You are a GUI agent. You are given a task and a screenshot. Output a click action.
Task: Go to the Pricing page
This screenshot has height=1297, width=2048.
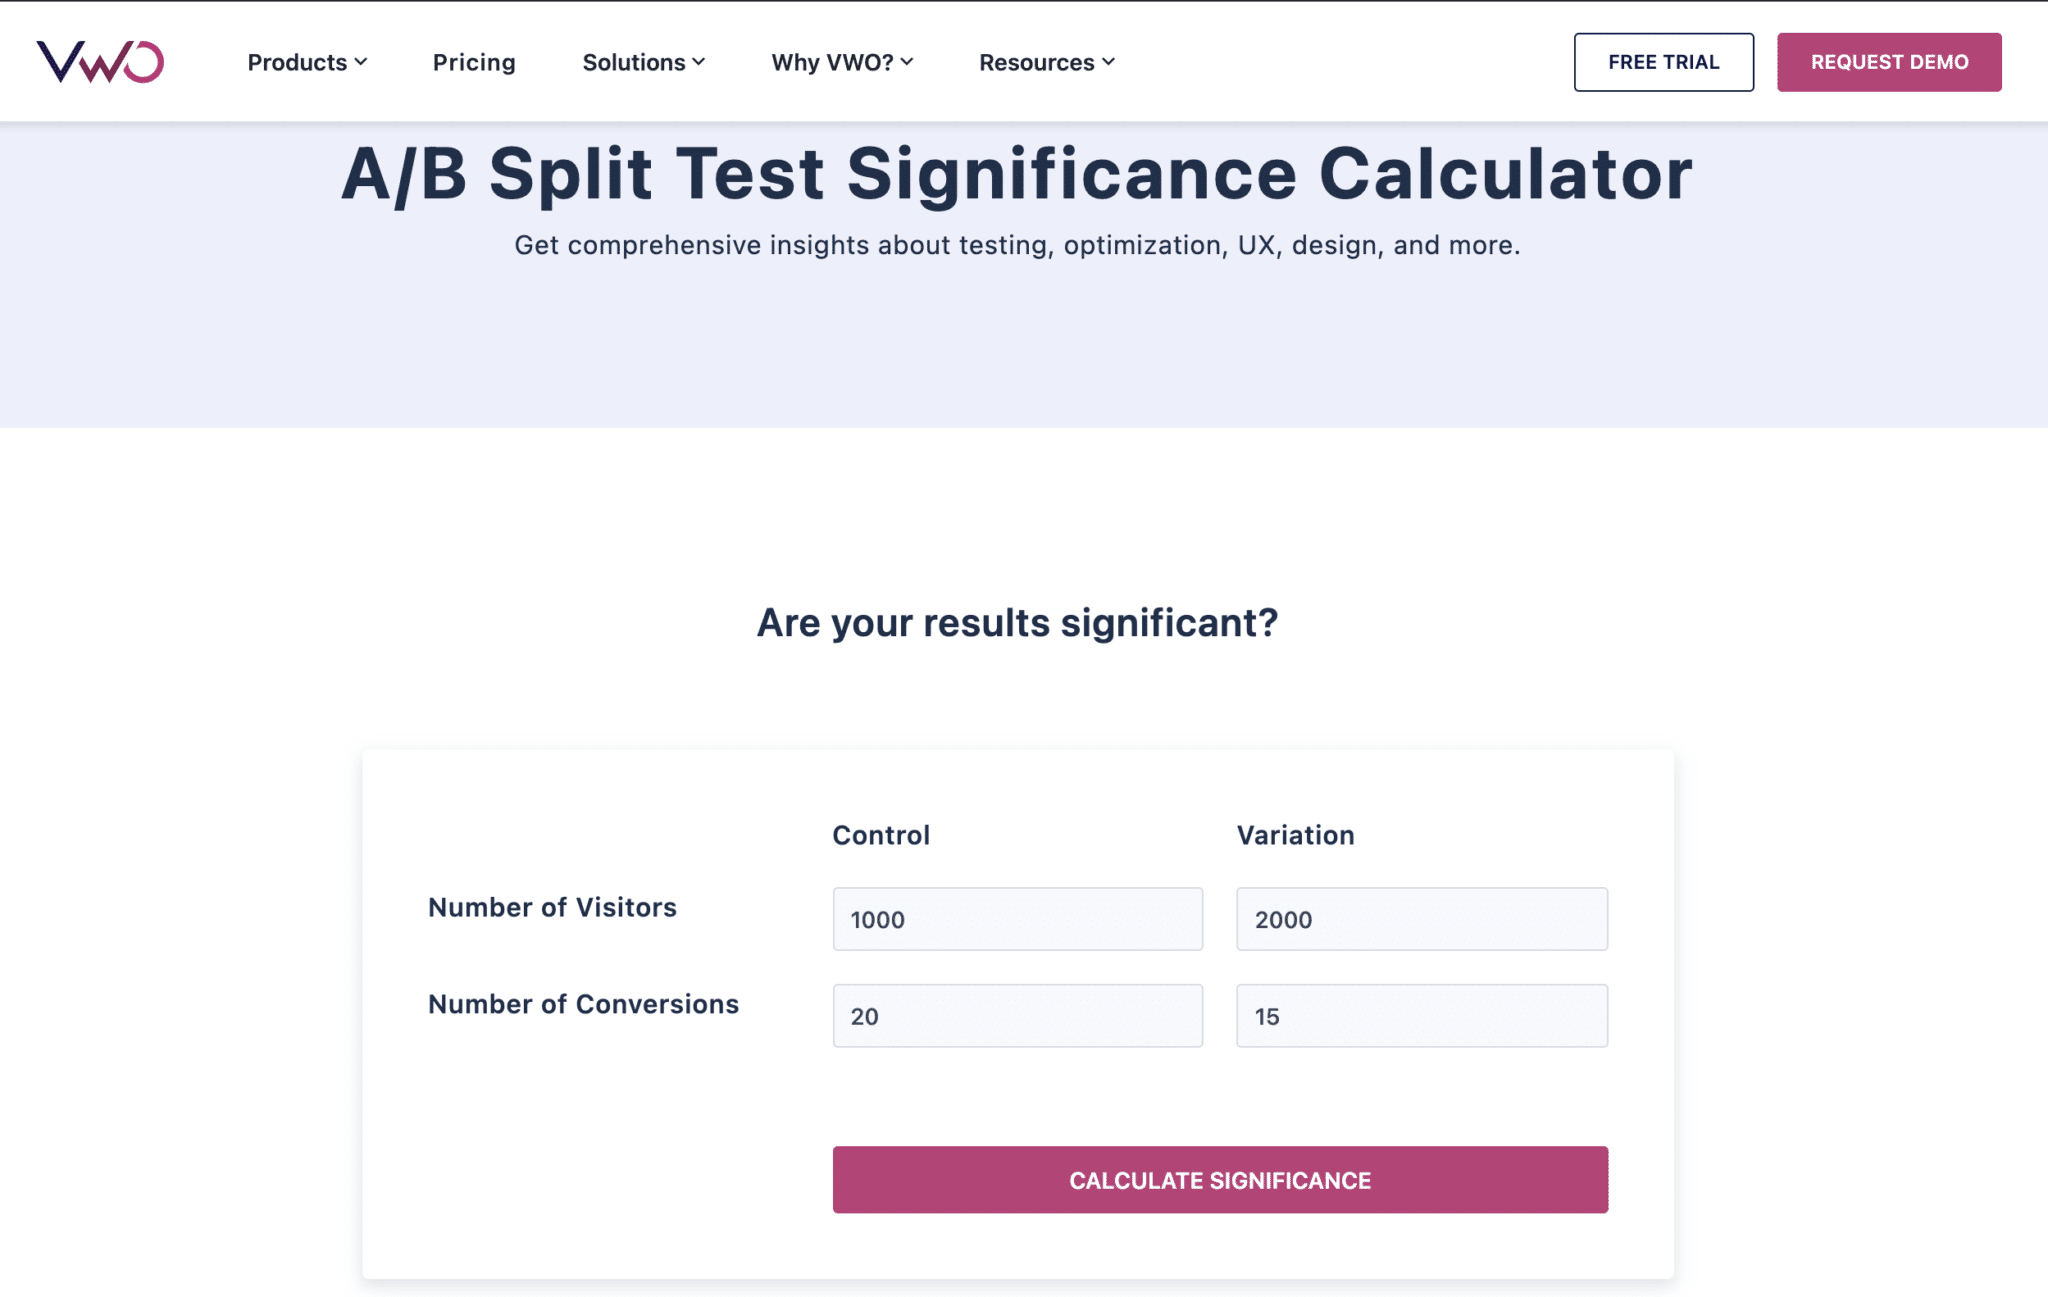click(474, 62)
